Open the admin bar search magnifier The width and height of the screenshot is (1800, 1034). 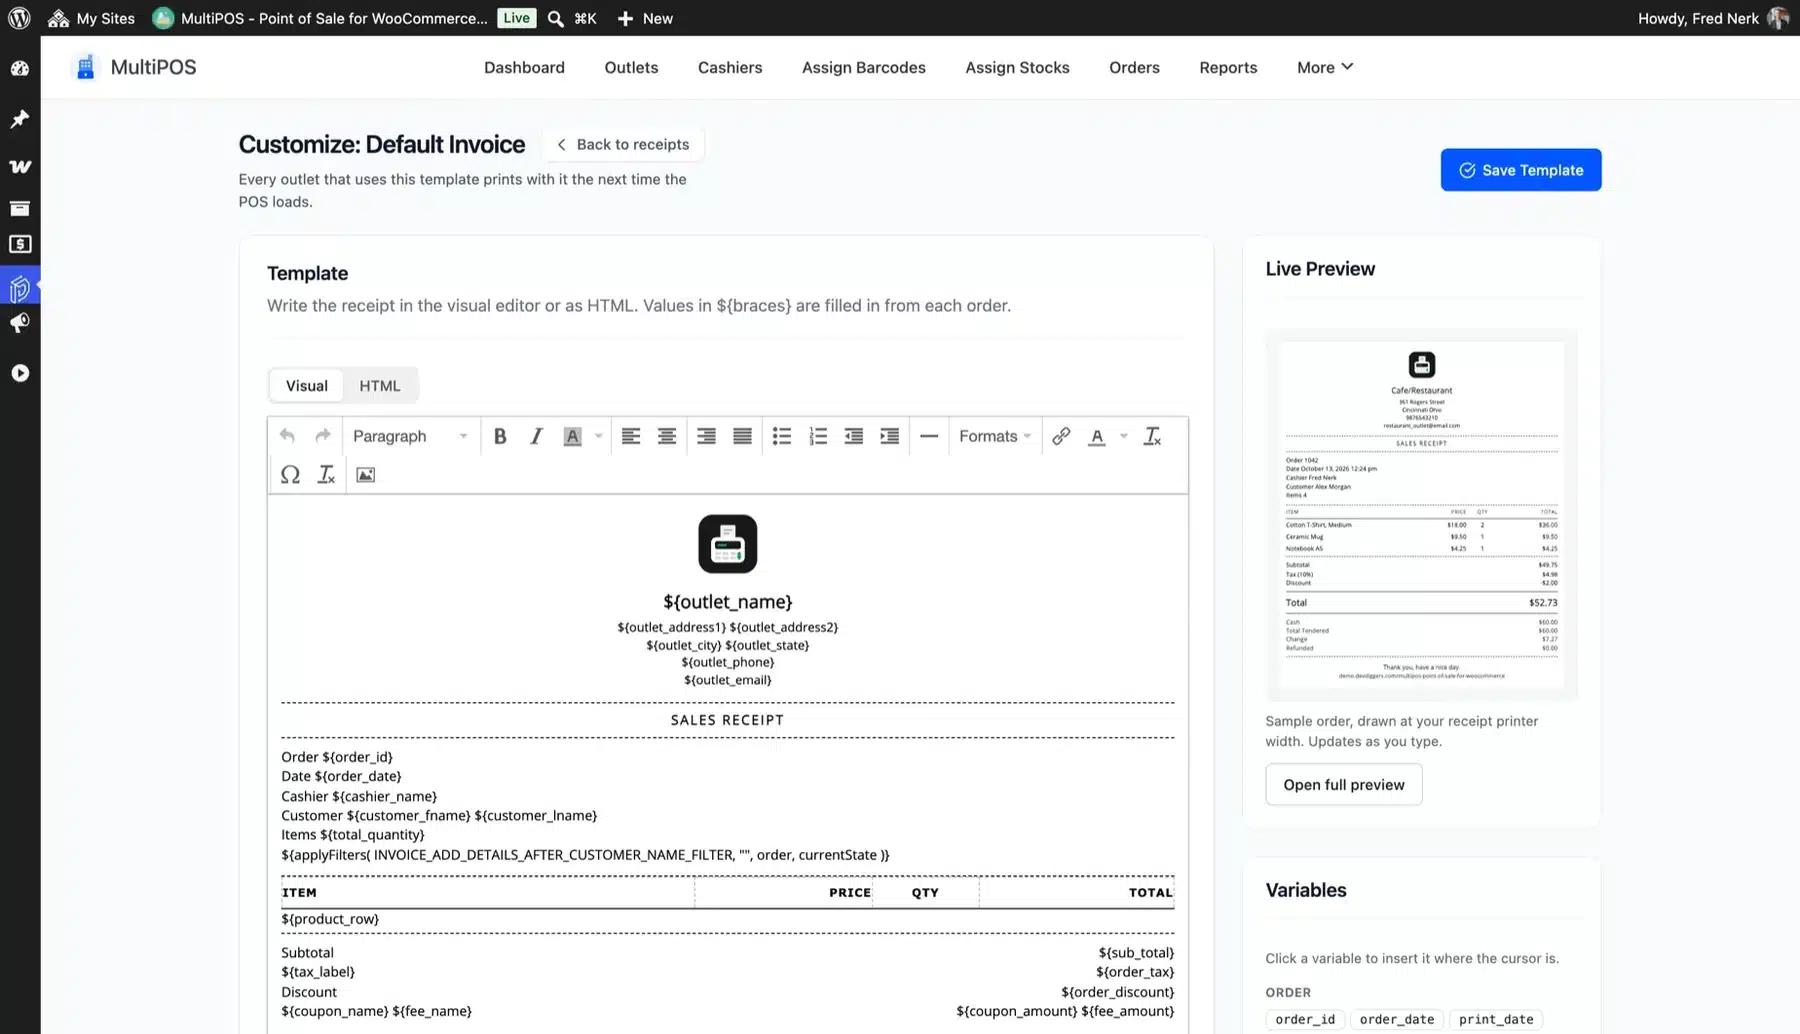pyautogui.click(x=556, y=18)
